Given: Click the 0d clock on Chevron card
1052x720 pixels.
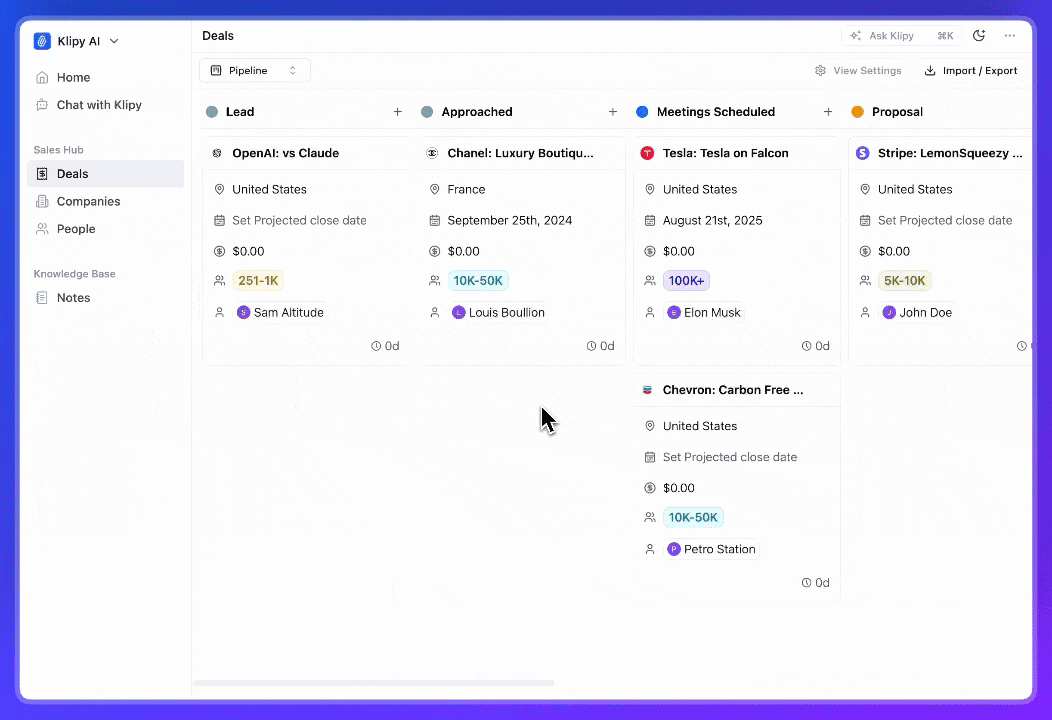Looking at the screenshot, I should [815, 583].
